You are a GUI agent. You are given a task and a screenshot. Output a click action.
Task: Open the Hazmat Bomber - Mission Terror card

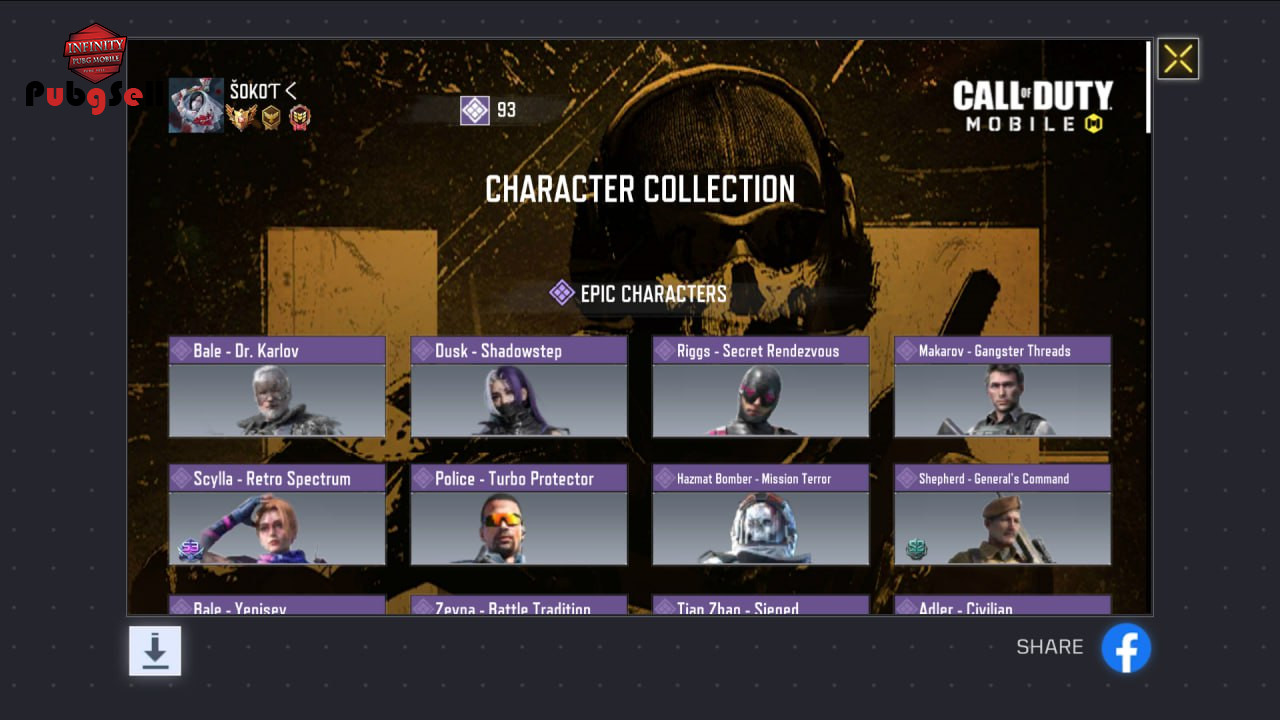click(x=761, y=515)
